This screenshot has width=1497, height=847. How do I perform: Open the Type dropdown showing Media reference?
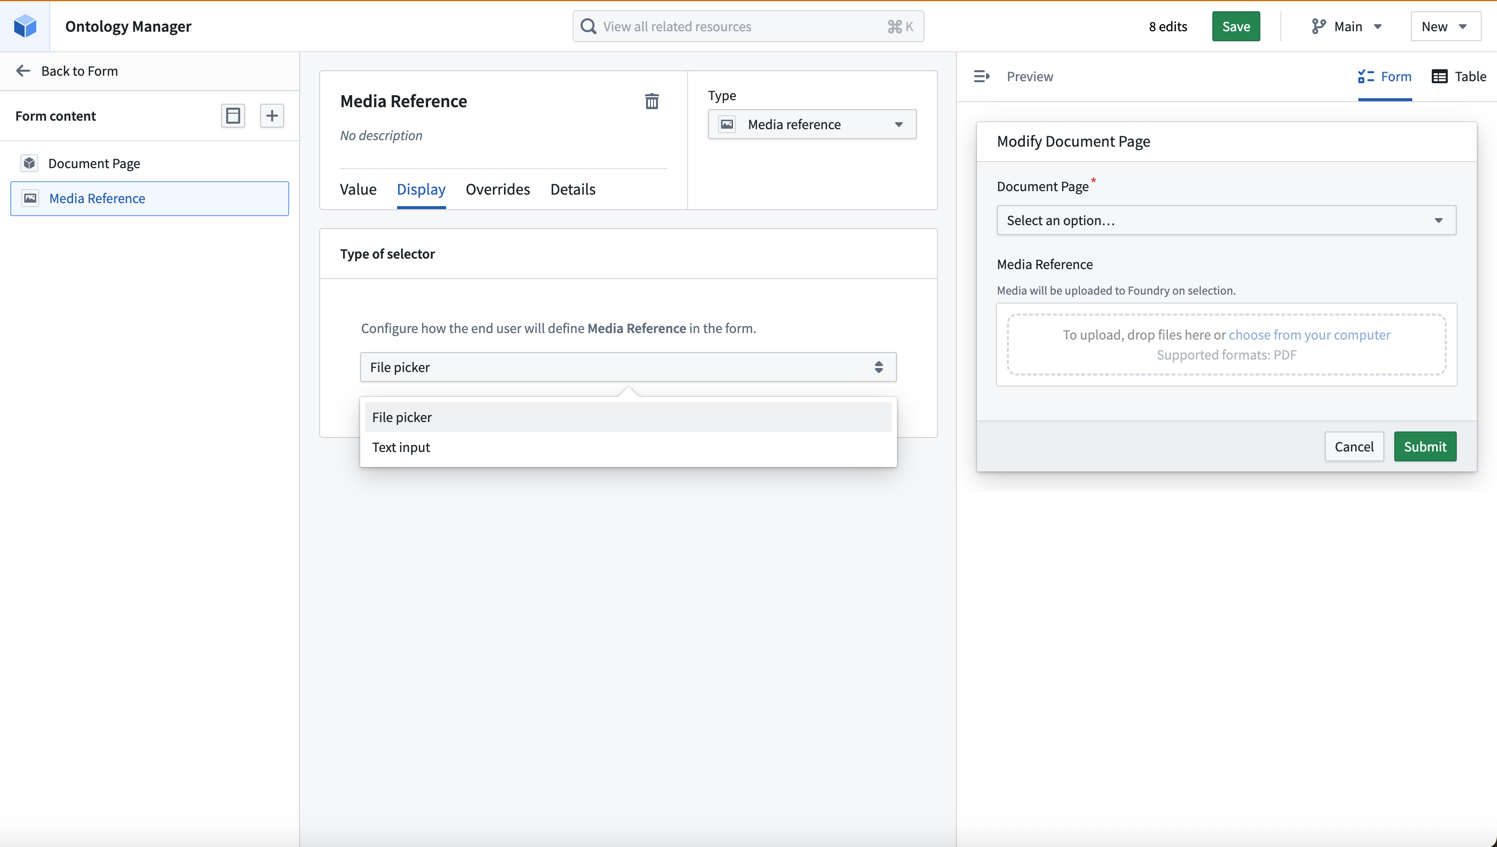(x=811, y=124)
